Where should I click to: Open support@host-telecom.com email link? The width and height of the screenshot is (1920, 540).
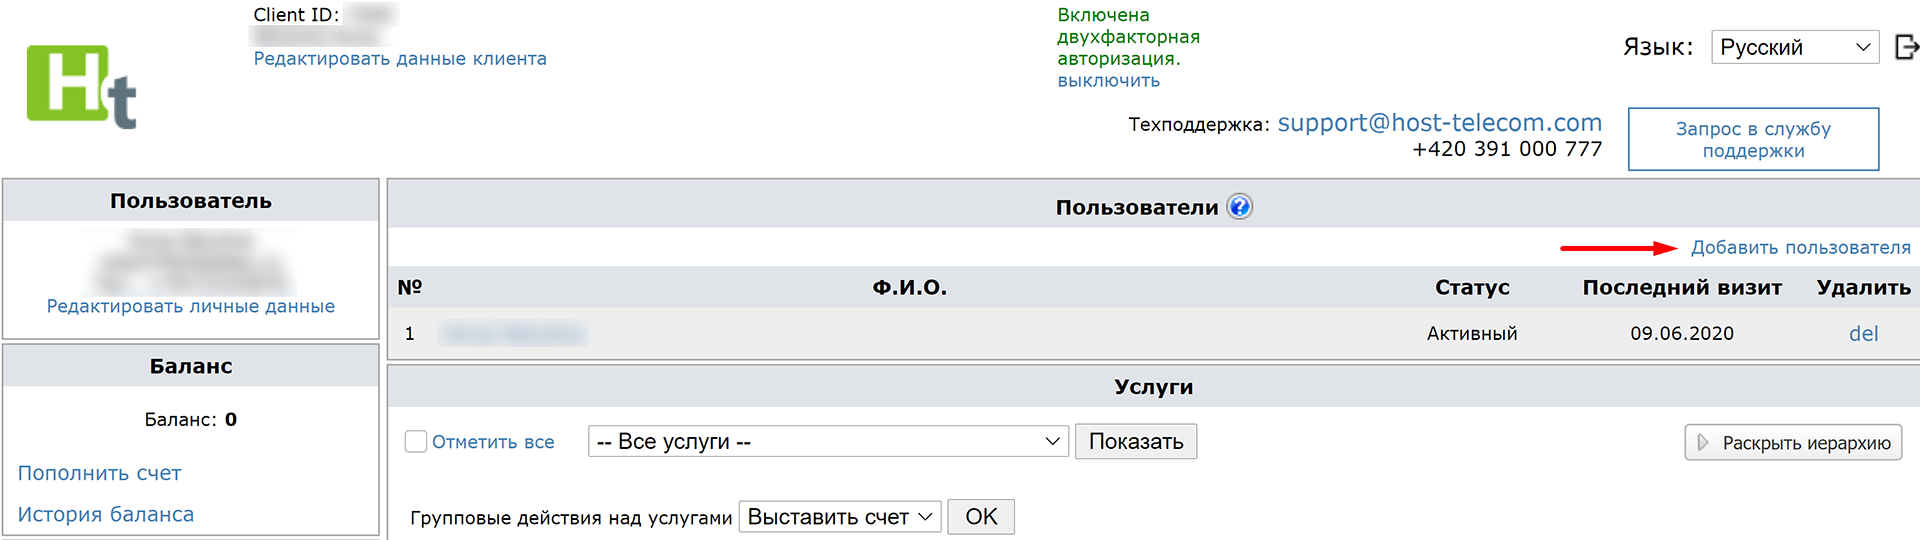pyautogui.click(x=1440, y=123)
